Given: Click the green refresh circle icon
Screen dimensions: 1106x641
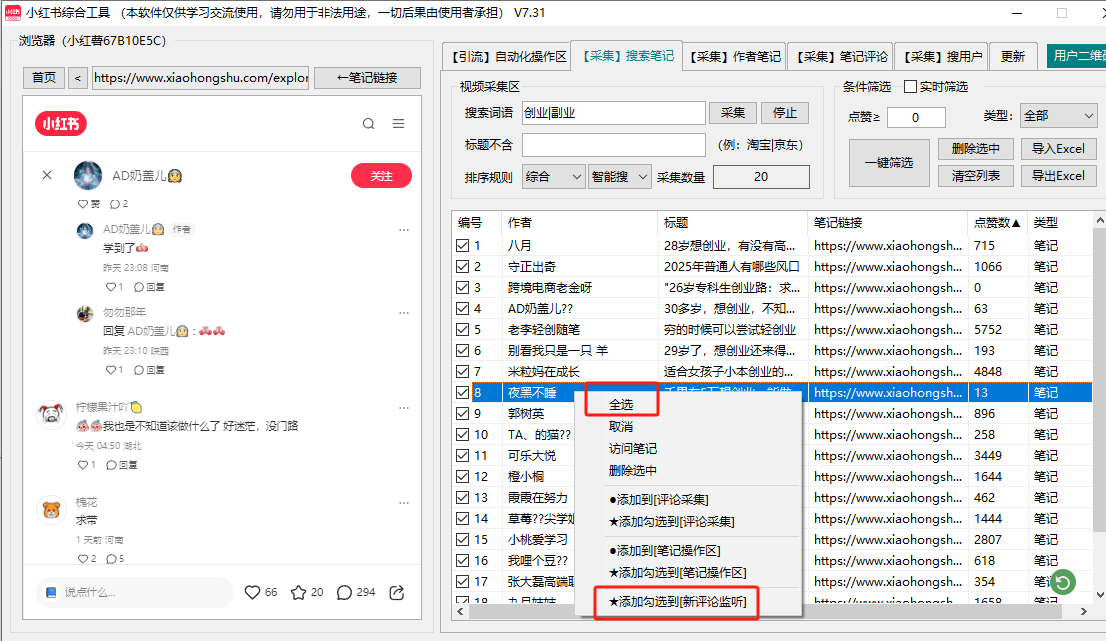Looking at the screenshot, I should click(x=1062, y=582).
